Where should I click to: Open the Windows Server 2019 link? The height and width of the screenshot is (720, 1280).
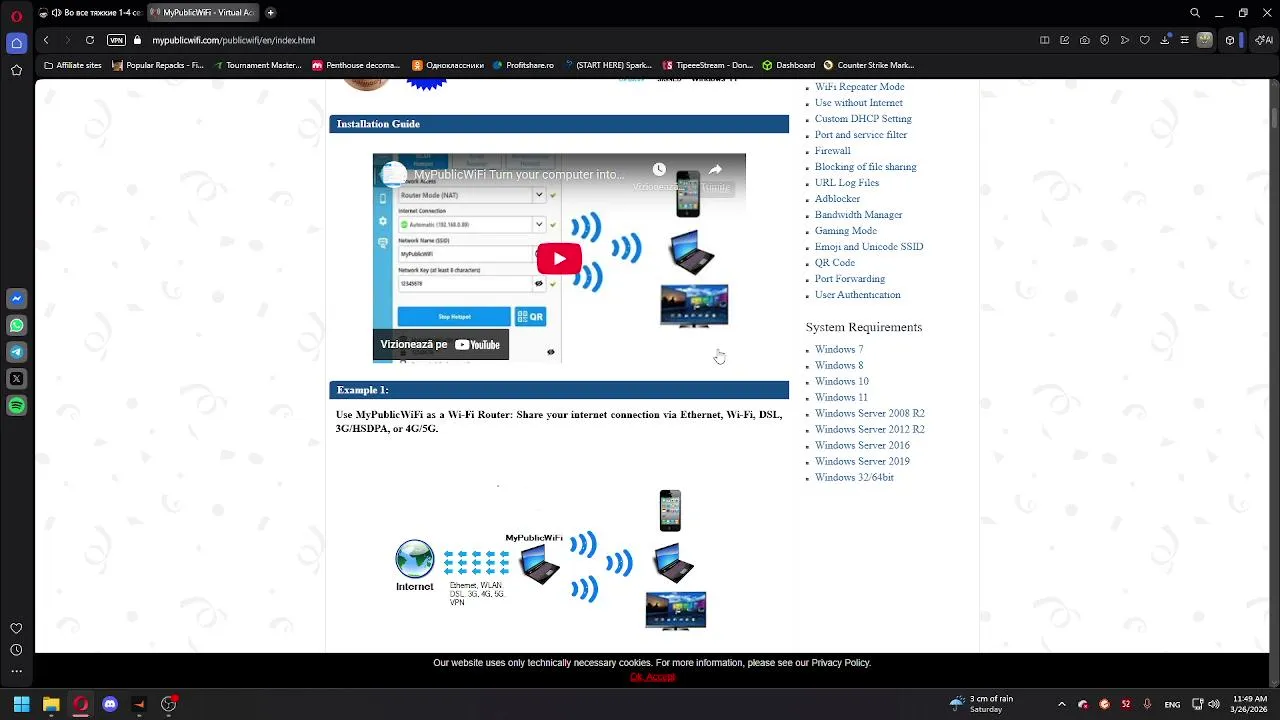click(x=862, y=462)
